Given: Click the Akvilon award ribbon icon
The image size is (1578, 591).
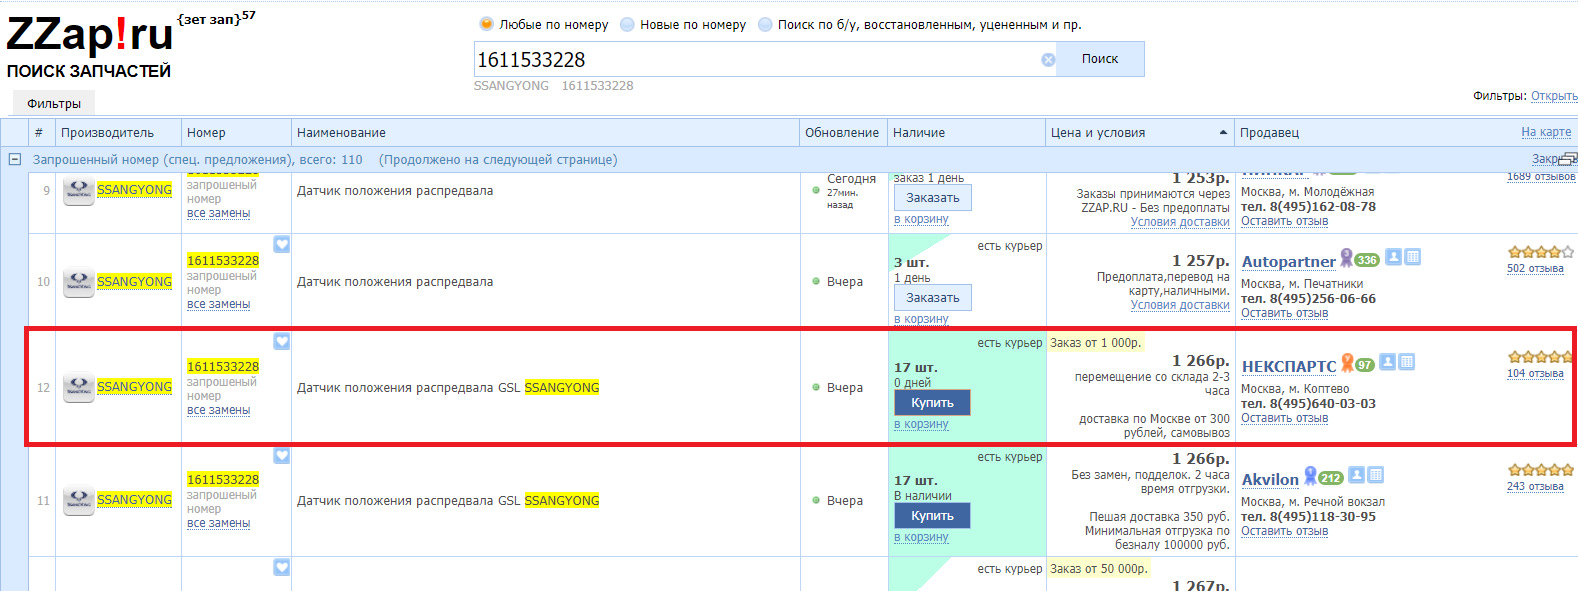Looking at the screenshot, I should (x=1310, y=476).
